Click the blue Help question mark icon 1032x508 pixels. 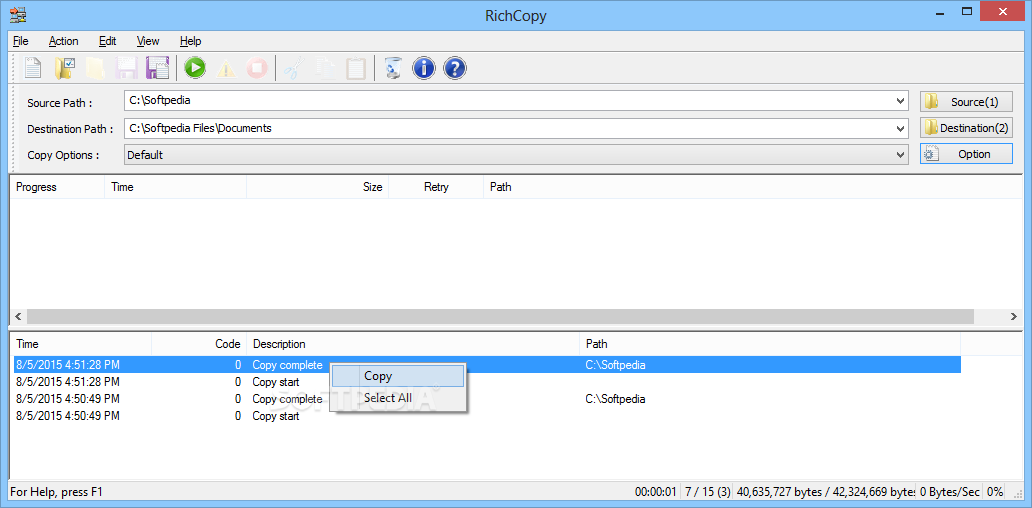455,68
